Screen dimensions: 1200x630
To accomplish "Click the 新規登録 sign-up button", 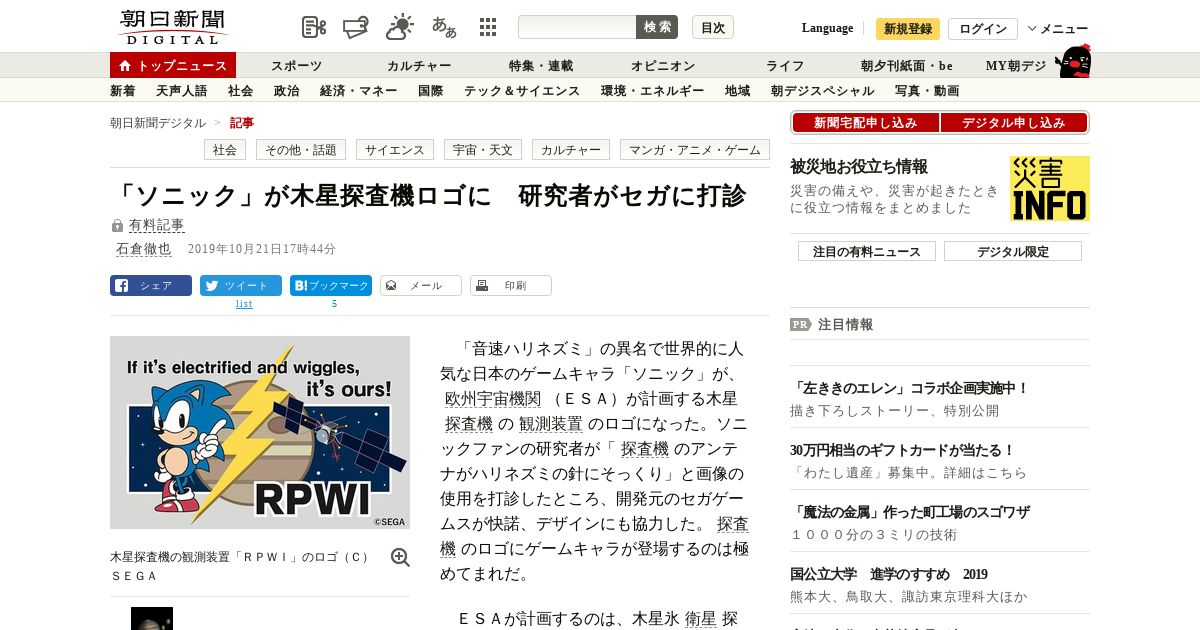I will click(x=908, y=29).
